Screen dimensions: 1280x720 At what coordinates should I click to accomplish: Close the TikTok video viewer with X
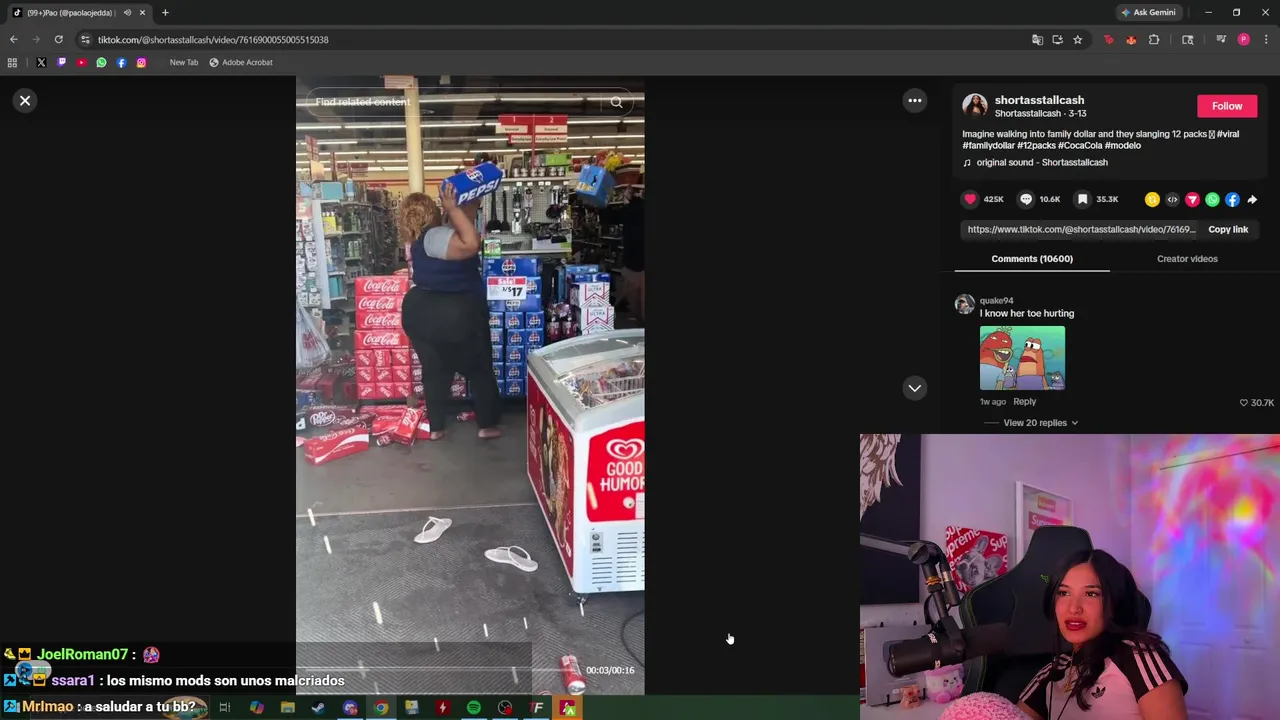(x=25, y=101)
